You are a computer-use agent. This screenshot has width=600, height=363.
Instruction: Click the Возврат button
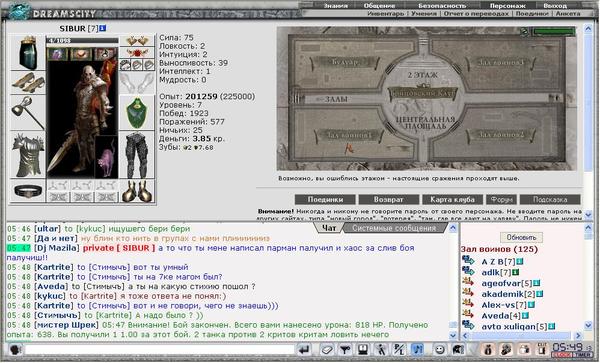point(388,199)
